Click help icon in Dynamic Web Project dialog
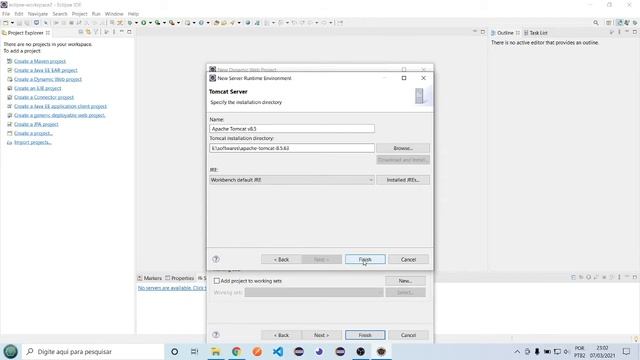The width and height of the screenshot is (640, 360). 216,335
